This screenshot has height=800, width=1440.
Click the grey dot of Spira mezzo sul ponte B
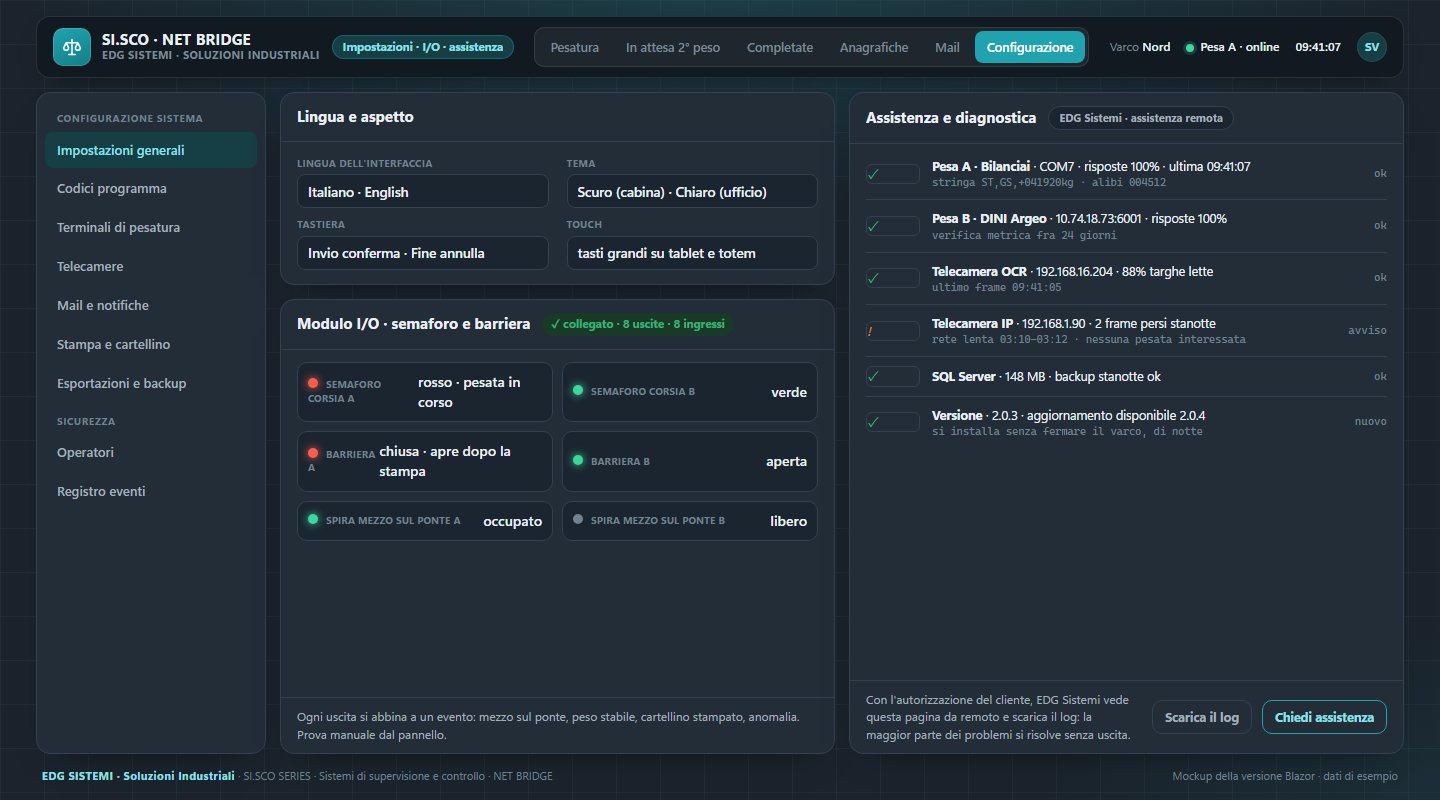577,519
